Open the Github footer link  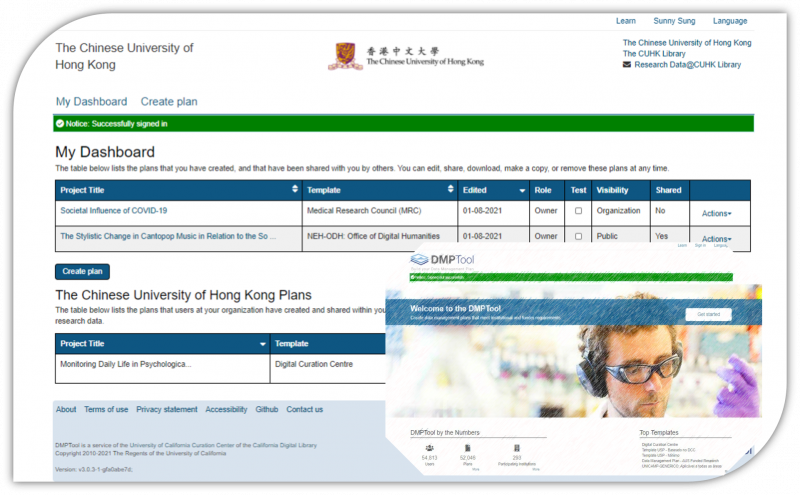266,409
